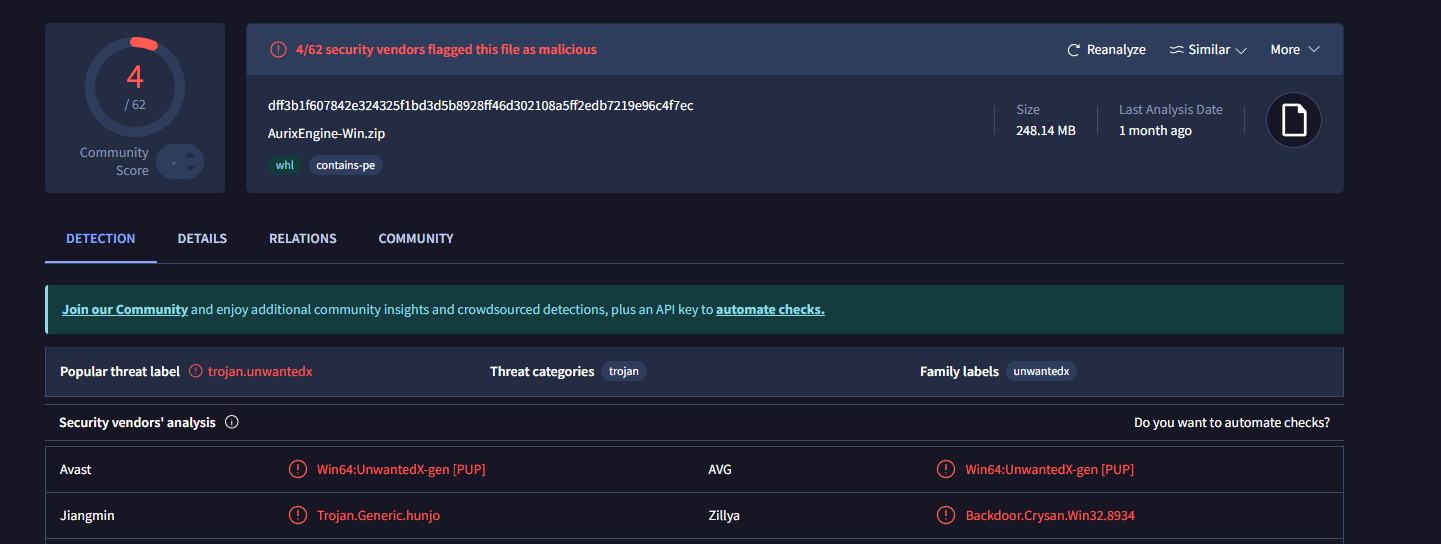Select the unwantedx family label chip

click(x=1041, y=371)
